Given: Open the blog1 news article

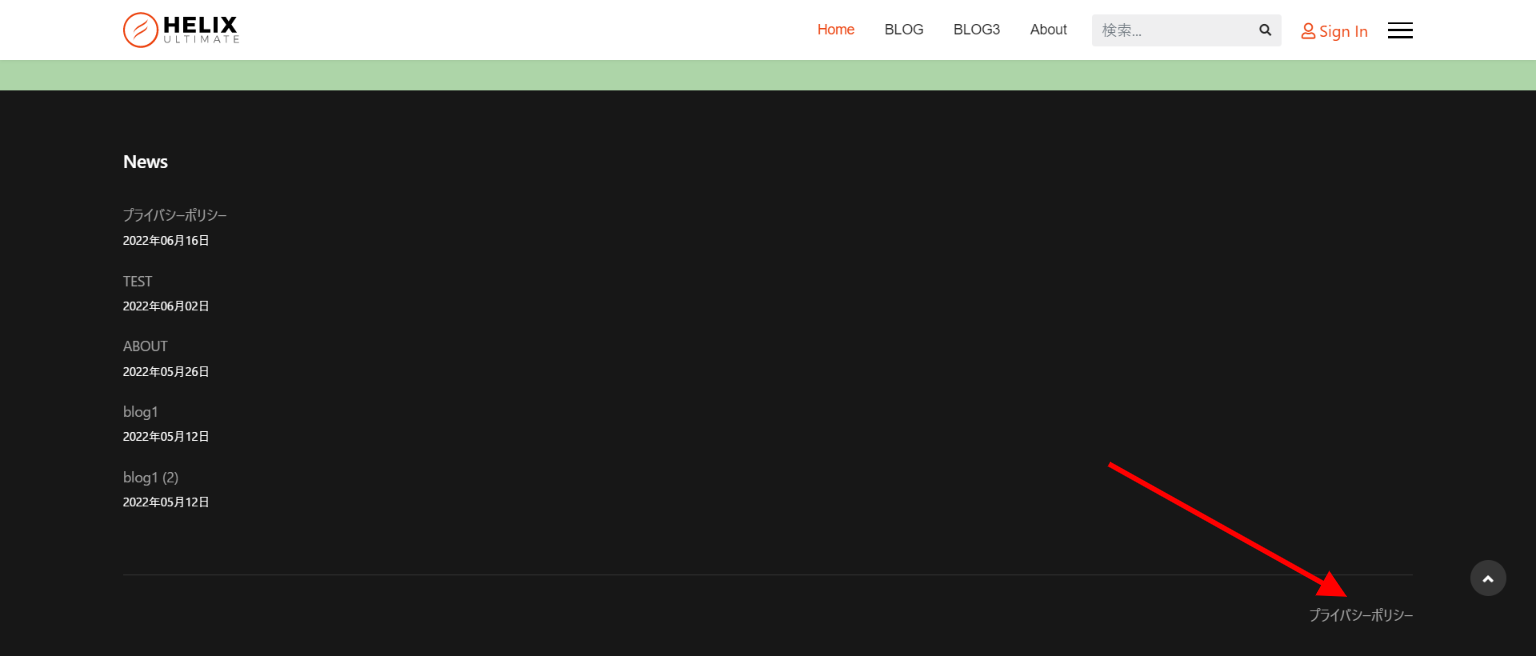Looking at the screenshot, I should (x=140, y=412).
